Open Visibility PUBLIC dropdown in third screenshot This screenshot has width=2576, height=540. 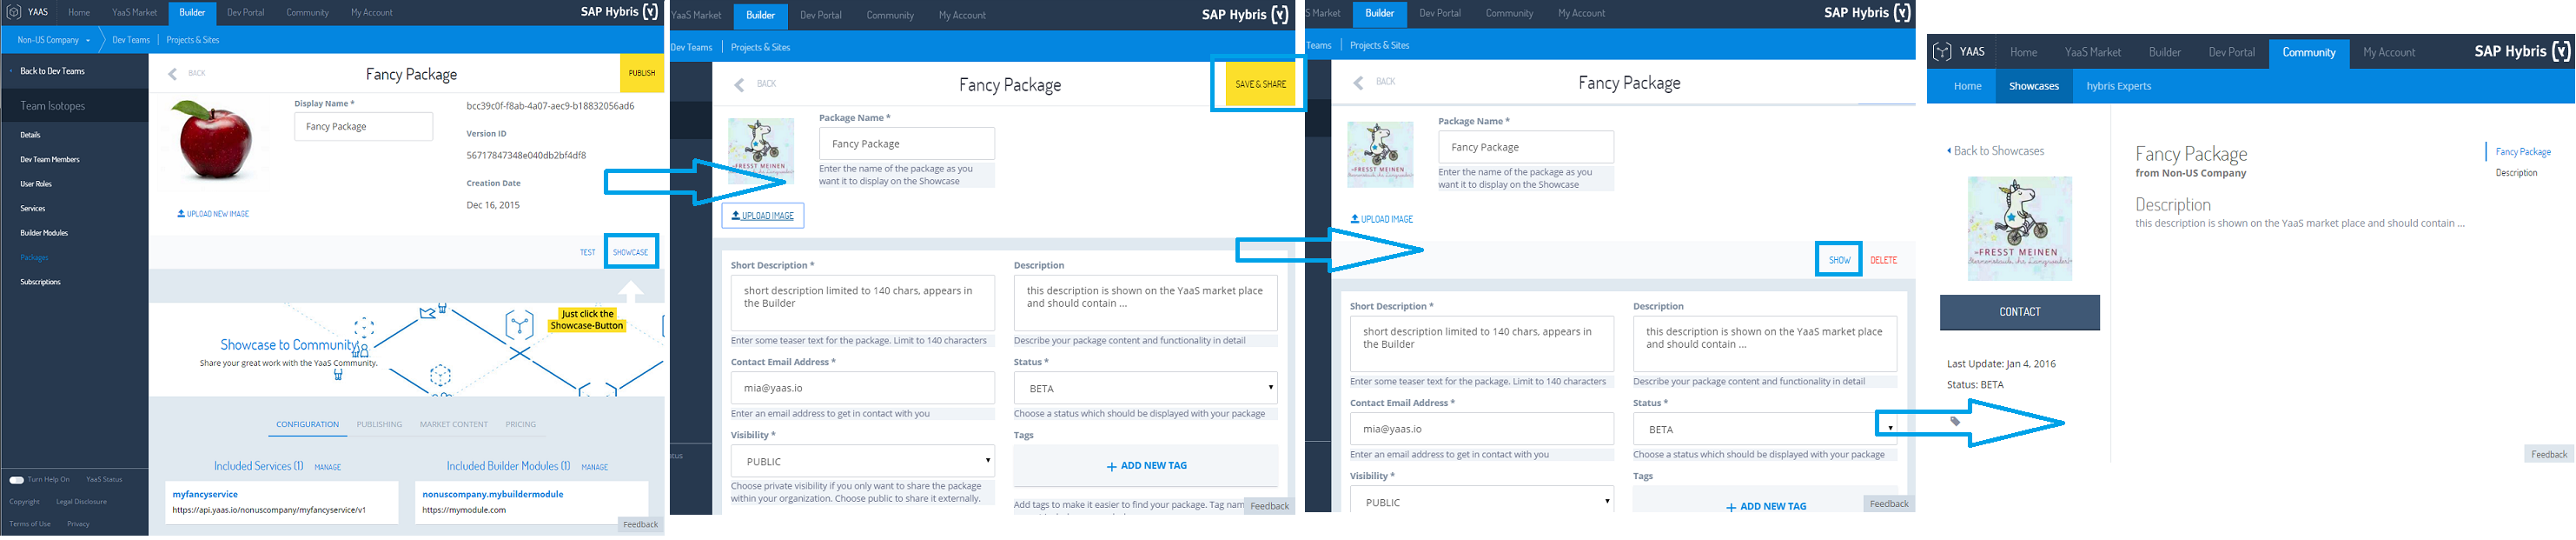click(x=1482, y=502)
